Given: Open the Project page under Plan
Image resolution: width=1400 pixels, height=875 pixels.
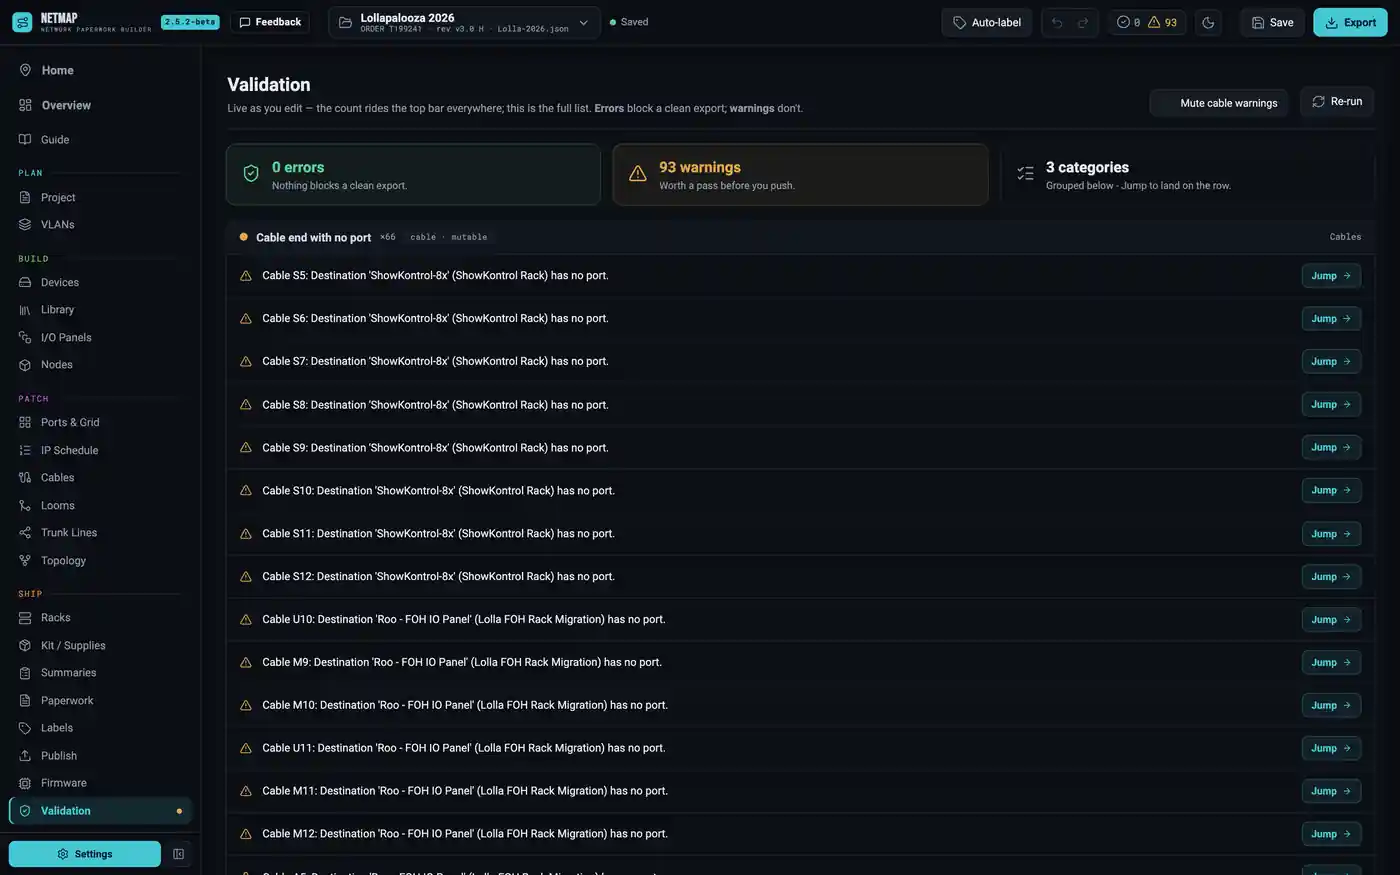Looking at the screenshot, I should pos(100,197).
